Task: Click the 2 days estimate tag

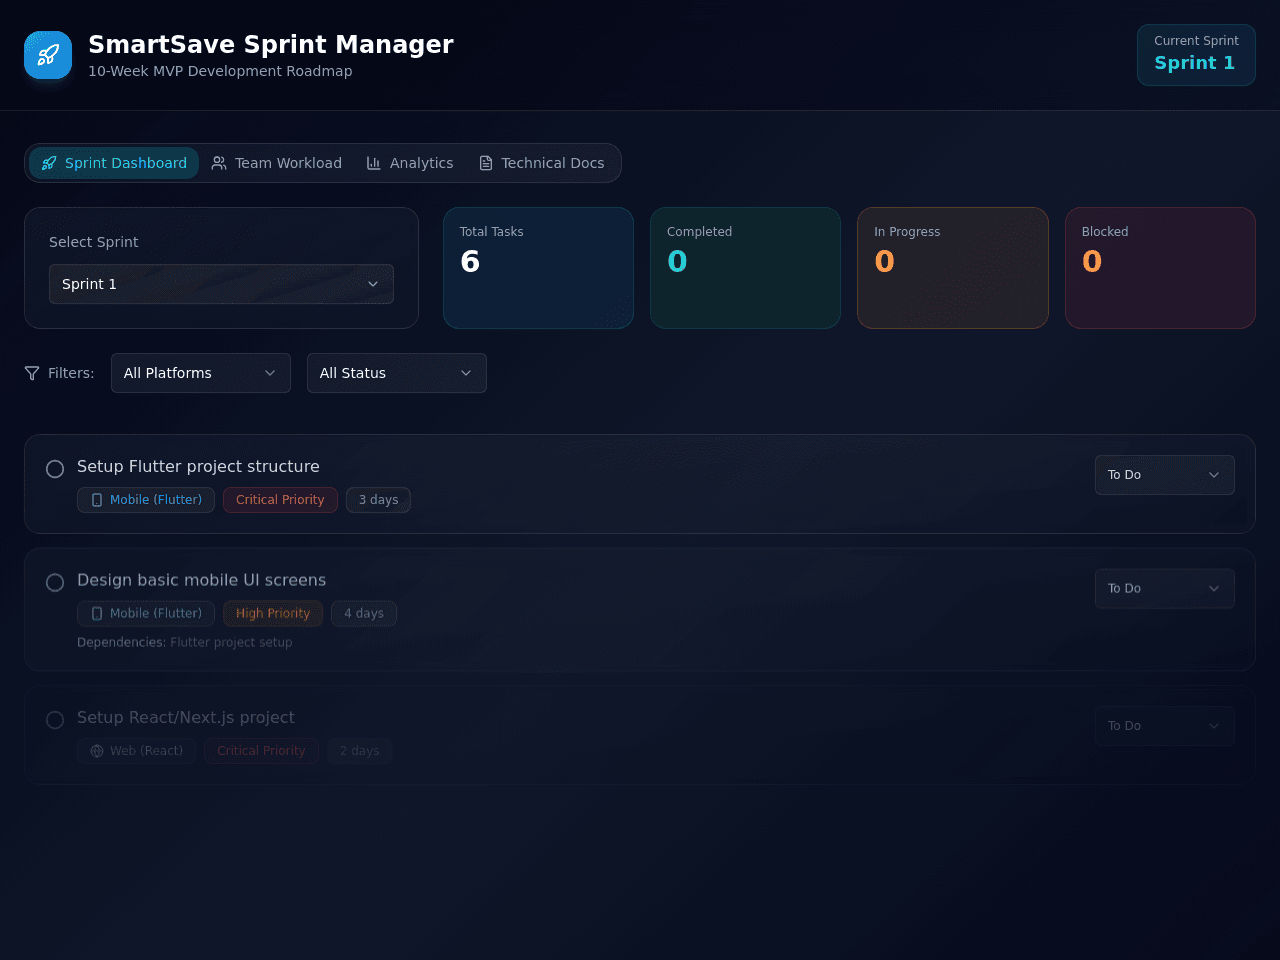Action: click(x=359, y=751)
